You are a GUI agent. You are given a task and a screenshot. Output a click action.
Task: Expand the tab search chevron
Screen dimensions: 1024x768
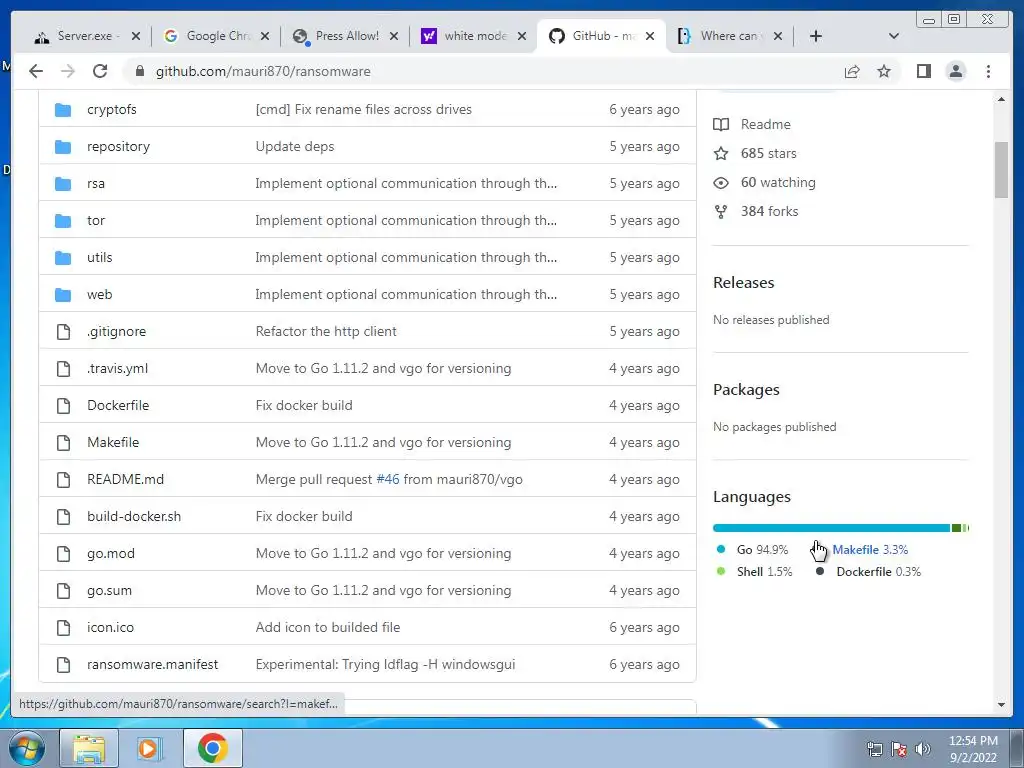893,36
